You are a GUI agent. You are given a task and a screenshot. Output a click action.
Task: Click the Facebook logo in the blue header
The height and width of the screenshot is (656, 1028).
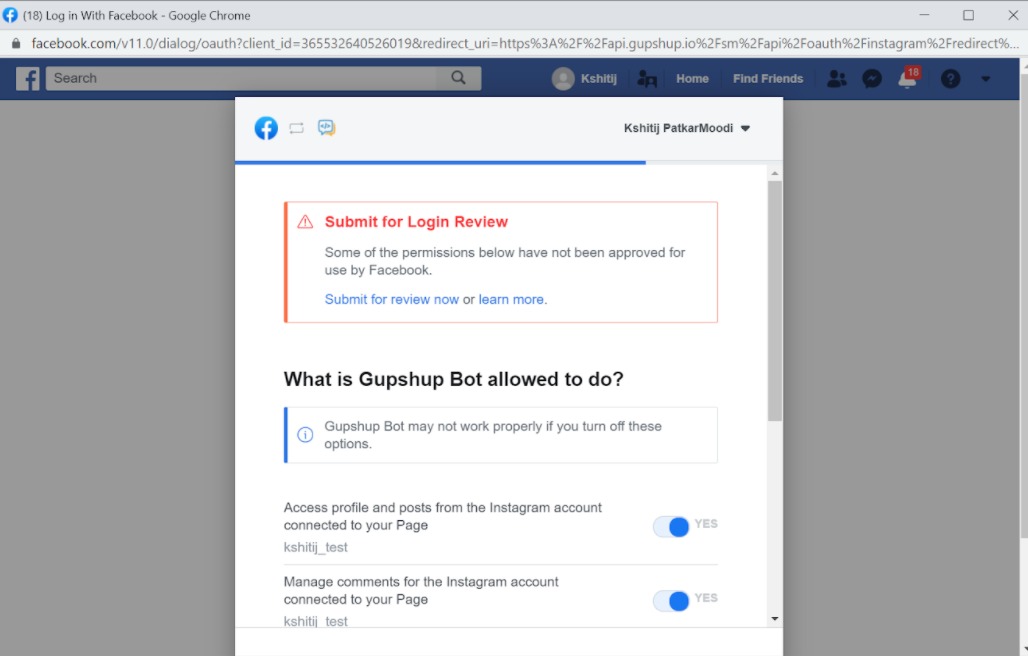coord(28,79)
